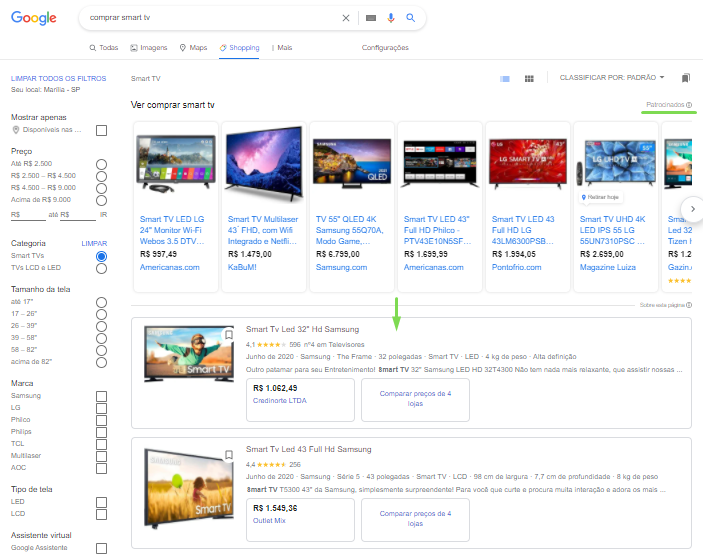This screenshot has height=555, width=703.
Task: Open the 'Maps' search tab
Action: click(x=193, y=48)
